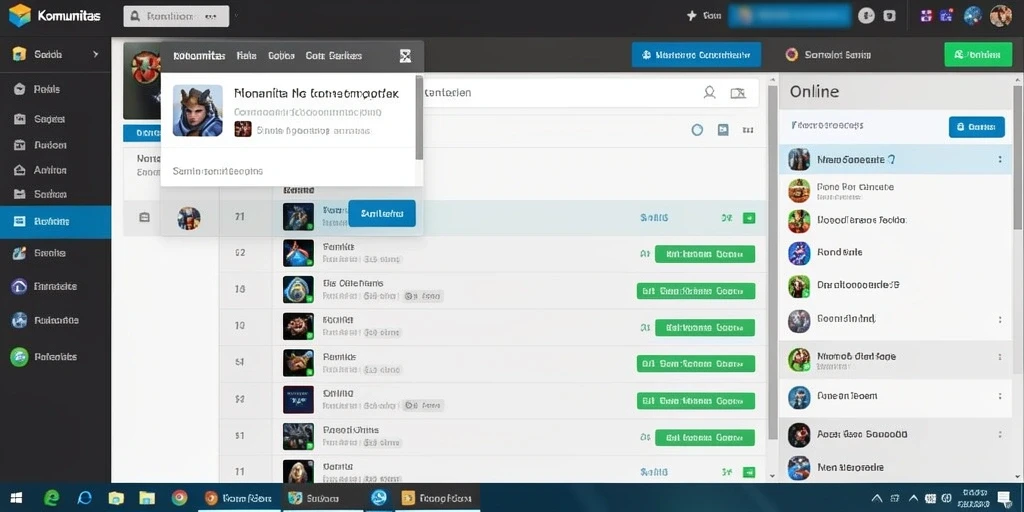This screenshot has height=512, width=1024.
Task: Click the popup's vertical scrollbar
Action: coord(419,118)
